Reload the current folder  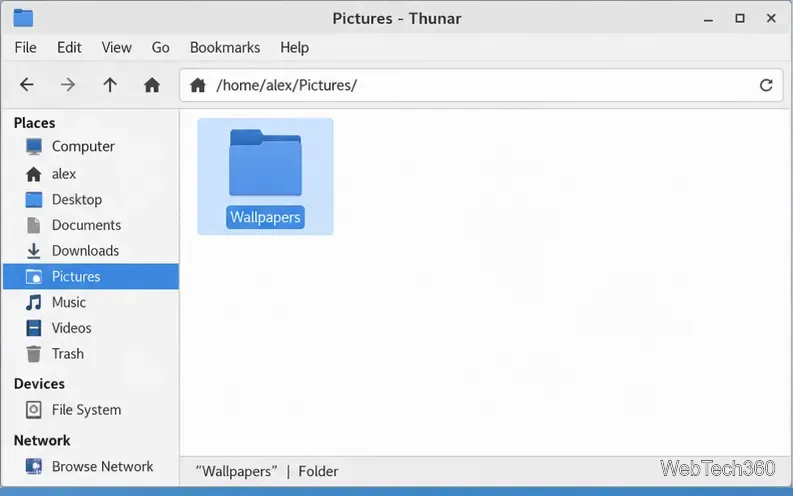point(766,85)
